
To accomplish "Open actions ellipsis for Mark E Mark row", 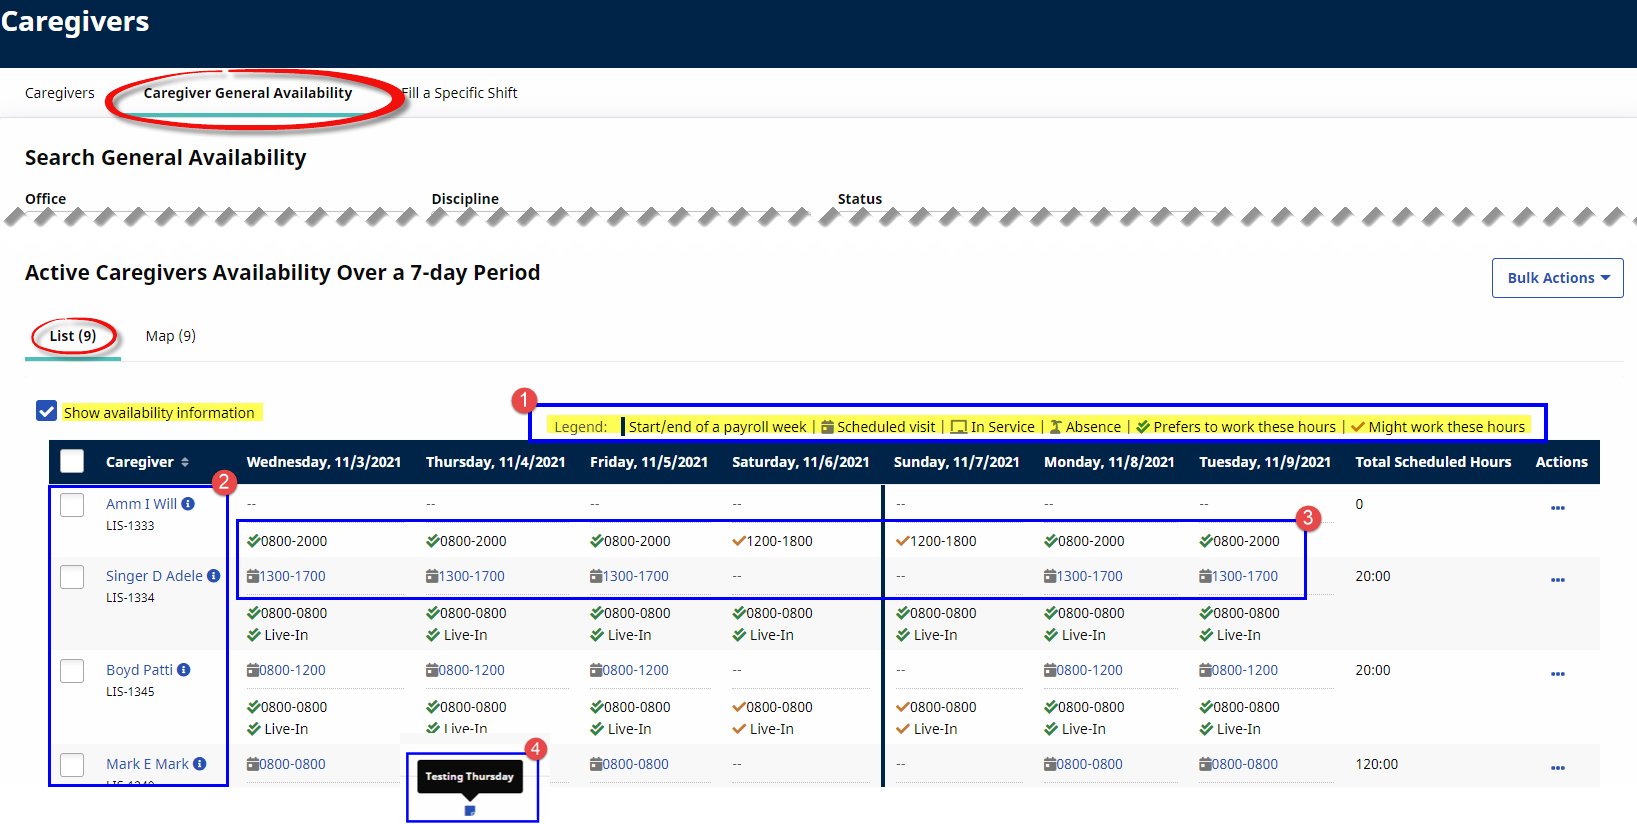I will point(1557,768).
